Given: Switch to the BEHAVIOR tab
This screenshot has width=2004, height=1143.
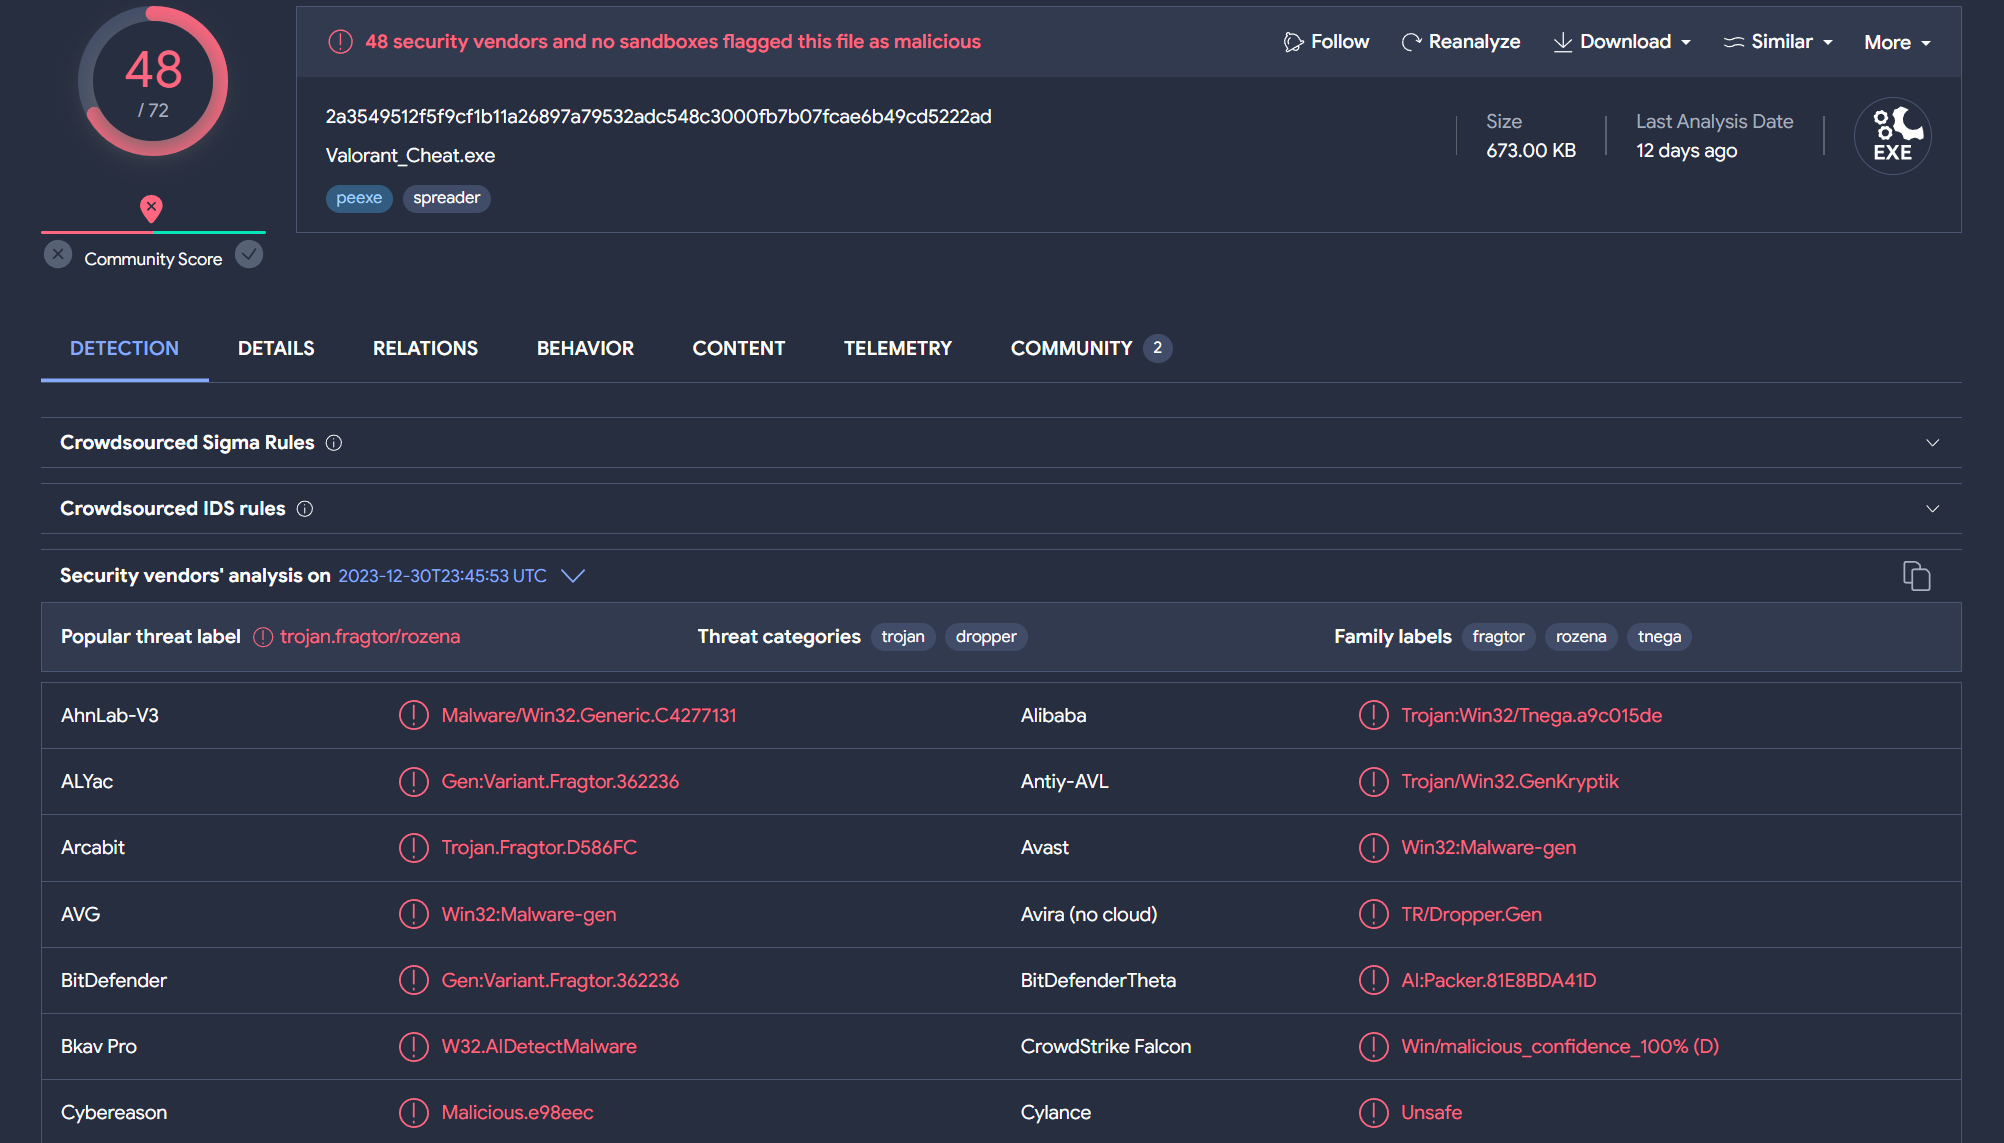Looking at the screenshot, I should click(585, 348).
